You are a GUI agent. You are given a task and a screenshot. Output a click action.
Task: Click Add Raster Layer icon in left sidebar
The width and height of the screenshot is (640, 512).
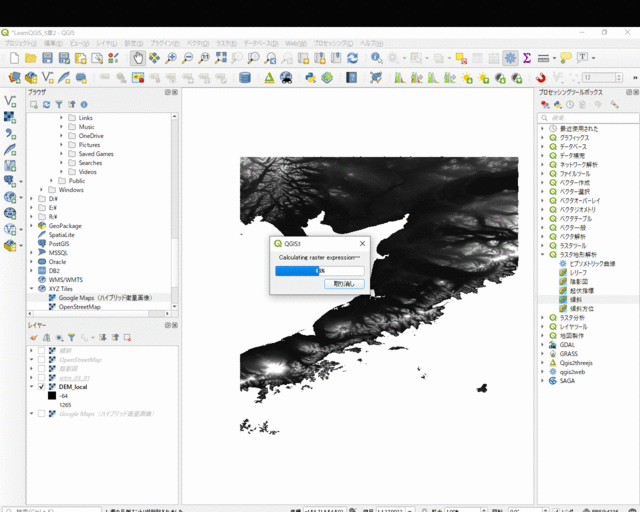click(10, 118)
